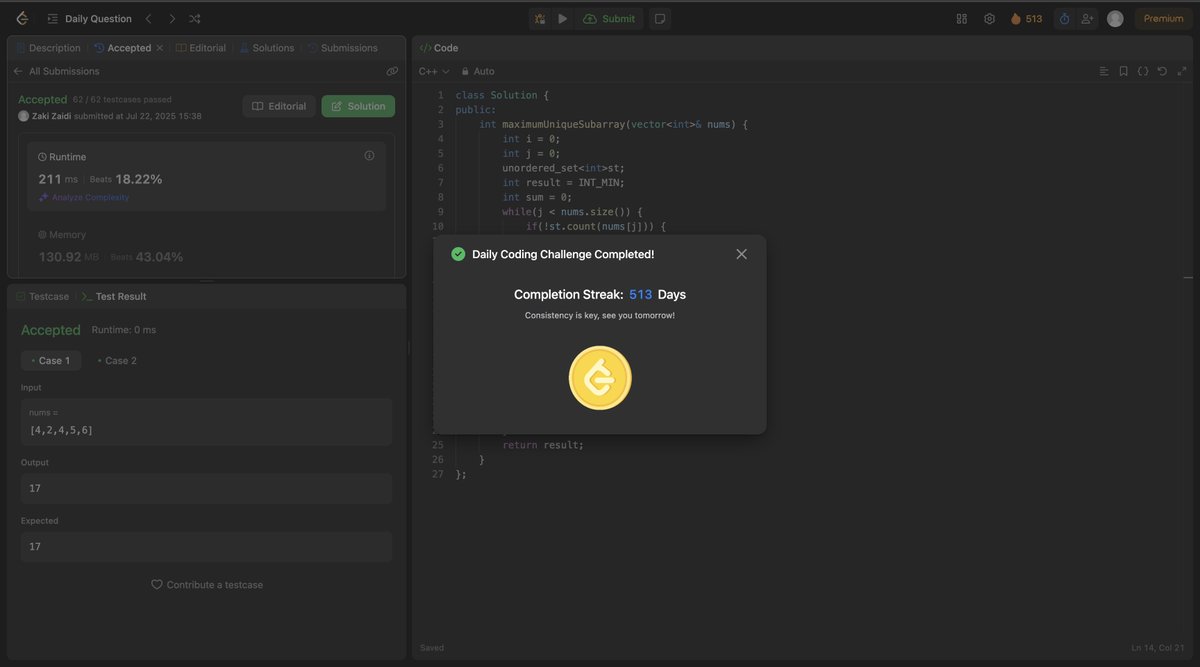Screen dimensions: 1200x667
Task: Select the Test Result tab
Action: (113, 296)
